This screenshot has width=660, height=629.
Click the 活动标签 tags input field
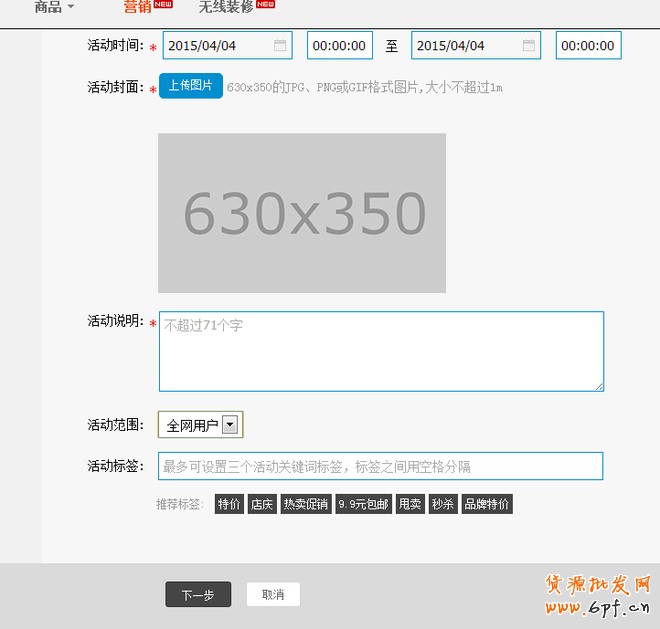(381, 466)
